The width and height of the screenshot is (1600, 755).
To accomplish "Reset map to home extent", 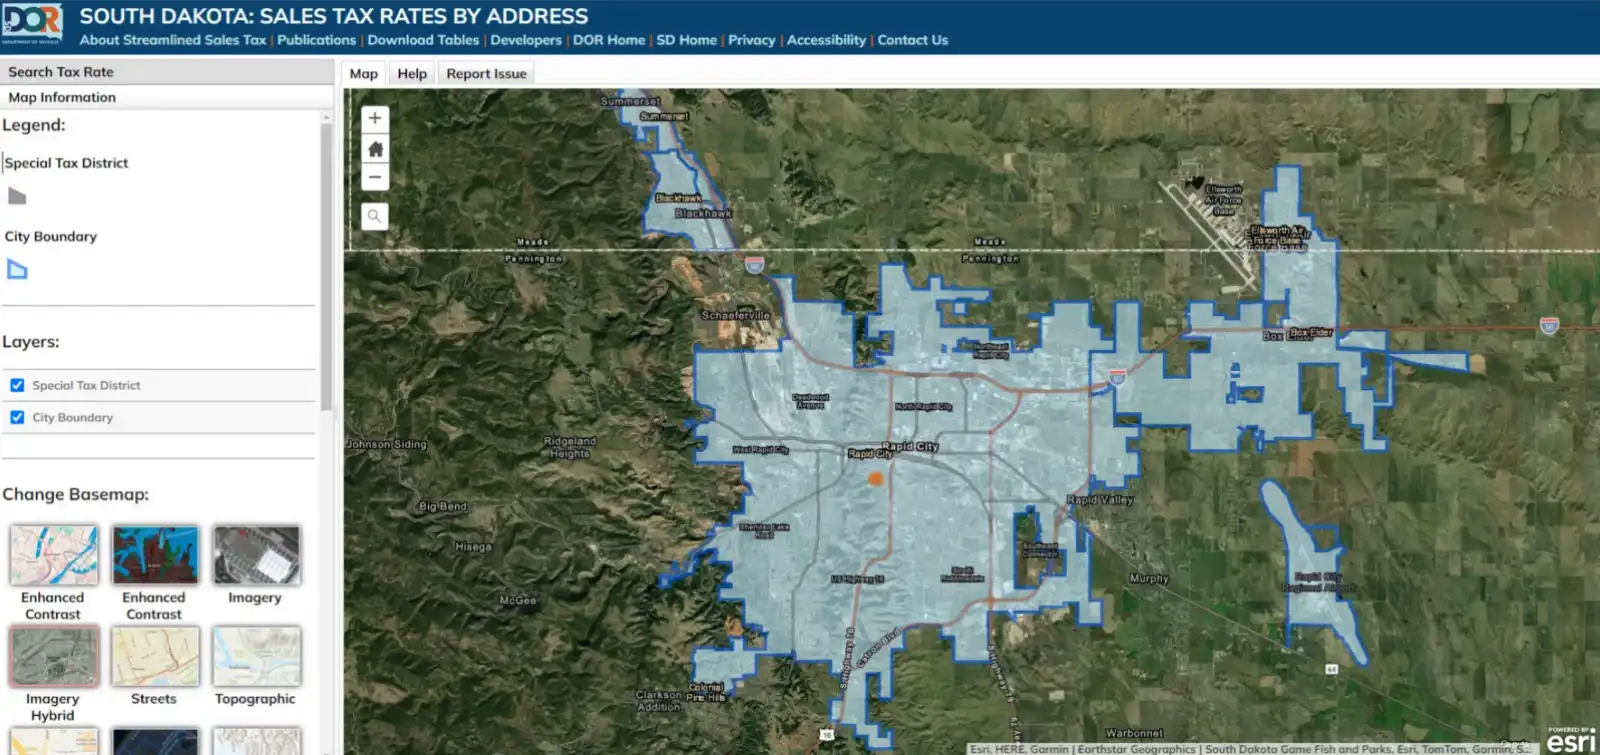I will (x=375, y=149).
